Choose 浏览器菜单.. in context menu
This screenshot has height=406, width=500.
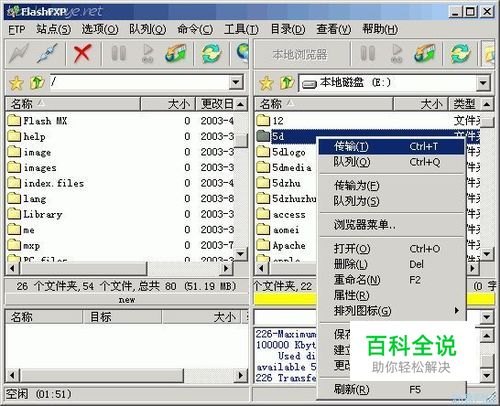[392, 225]
